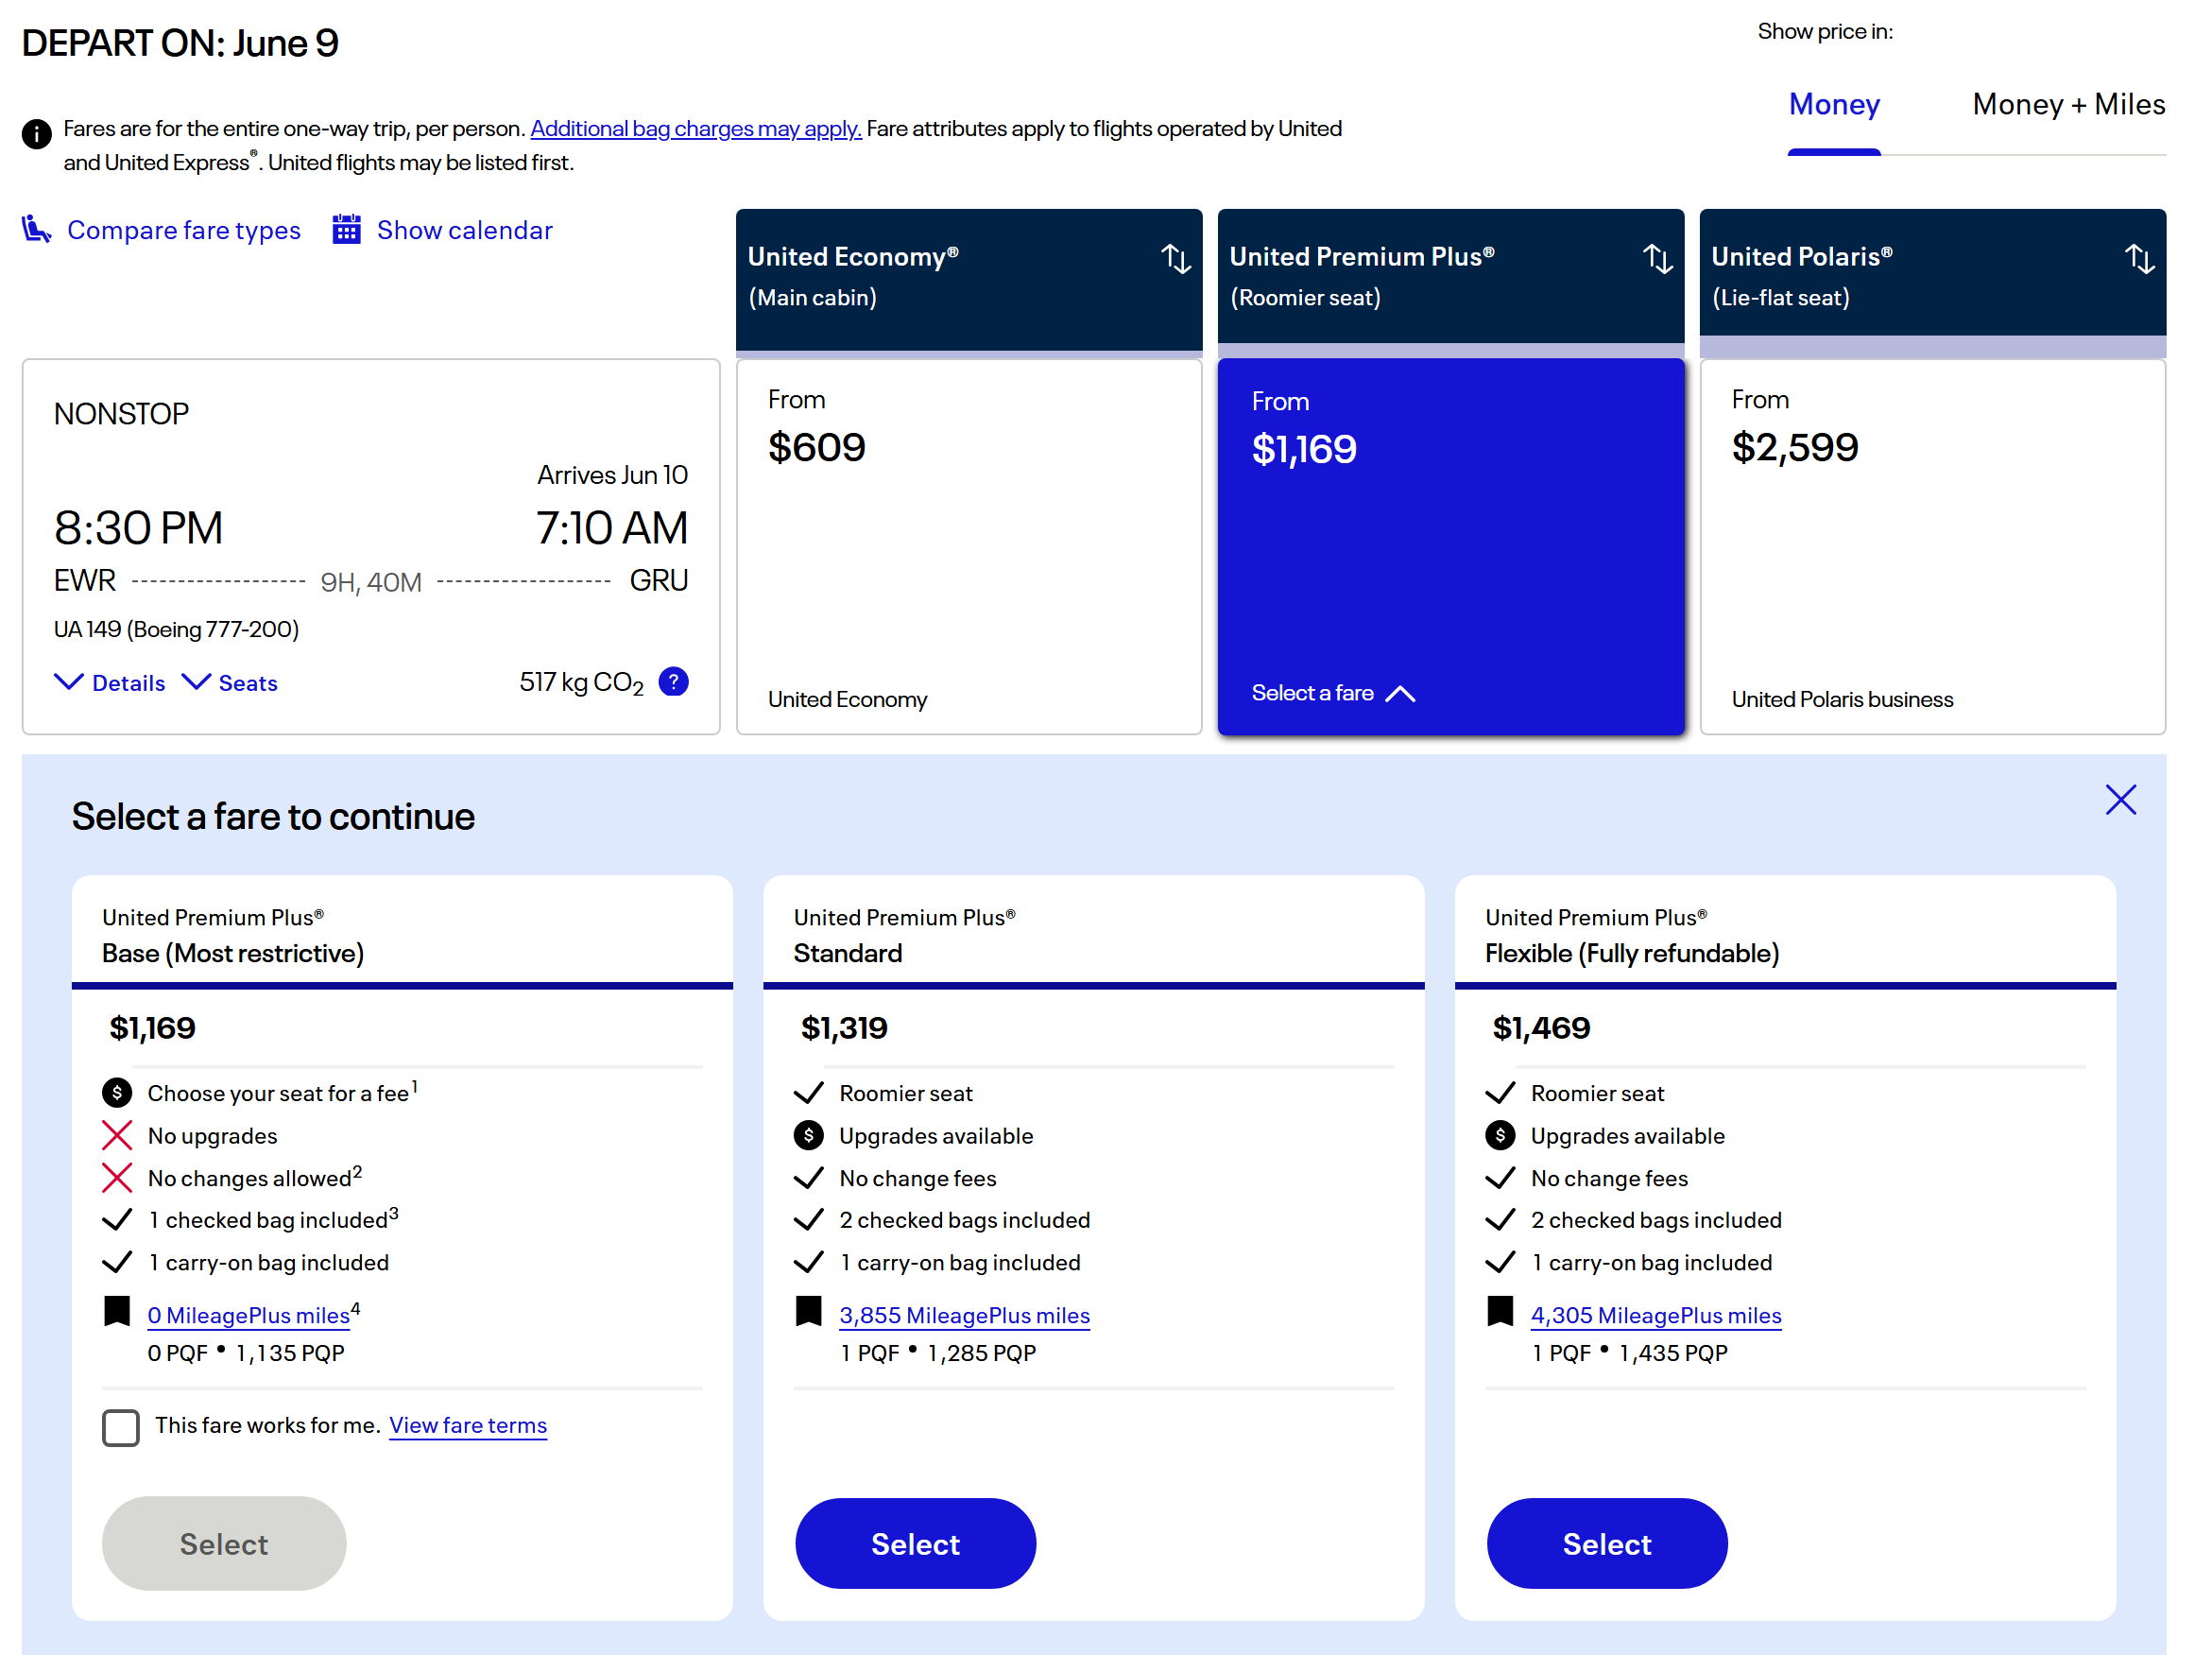Click the calendar icon for Show calendar

346,229
